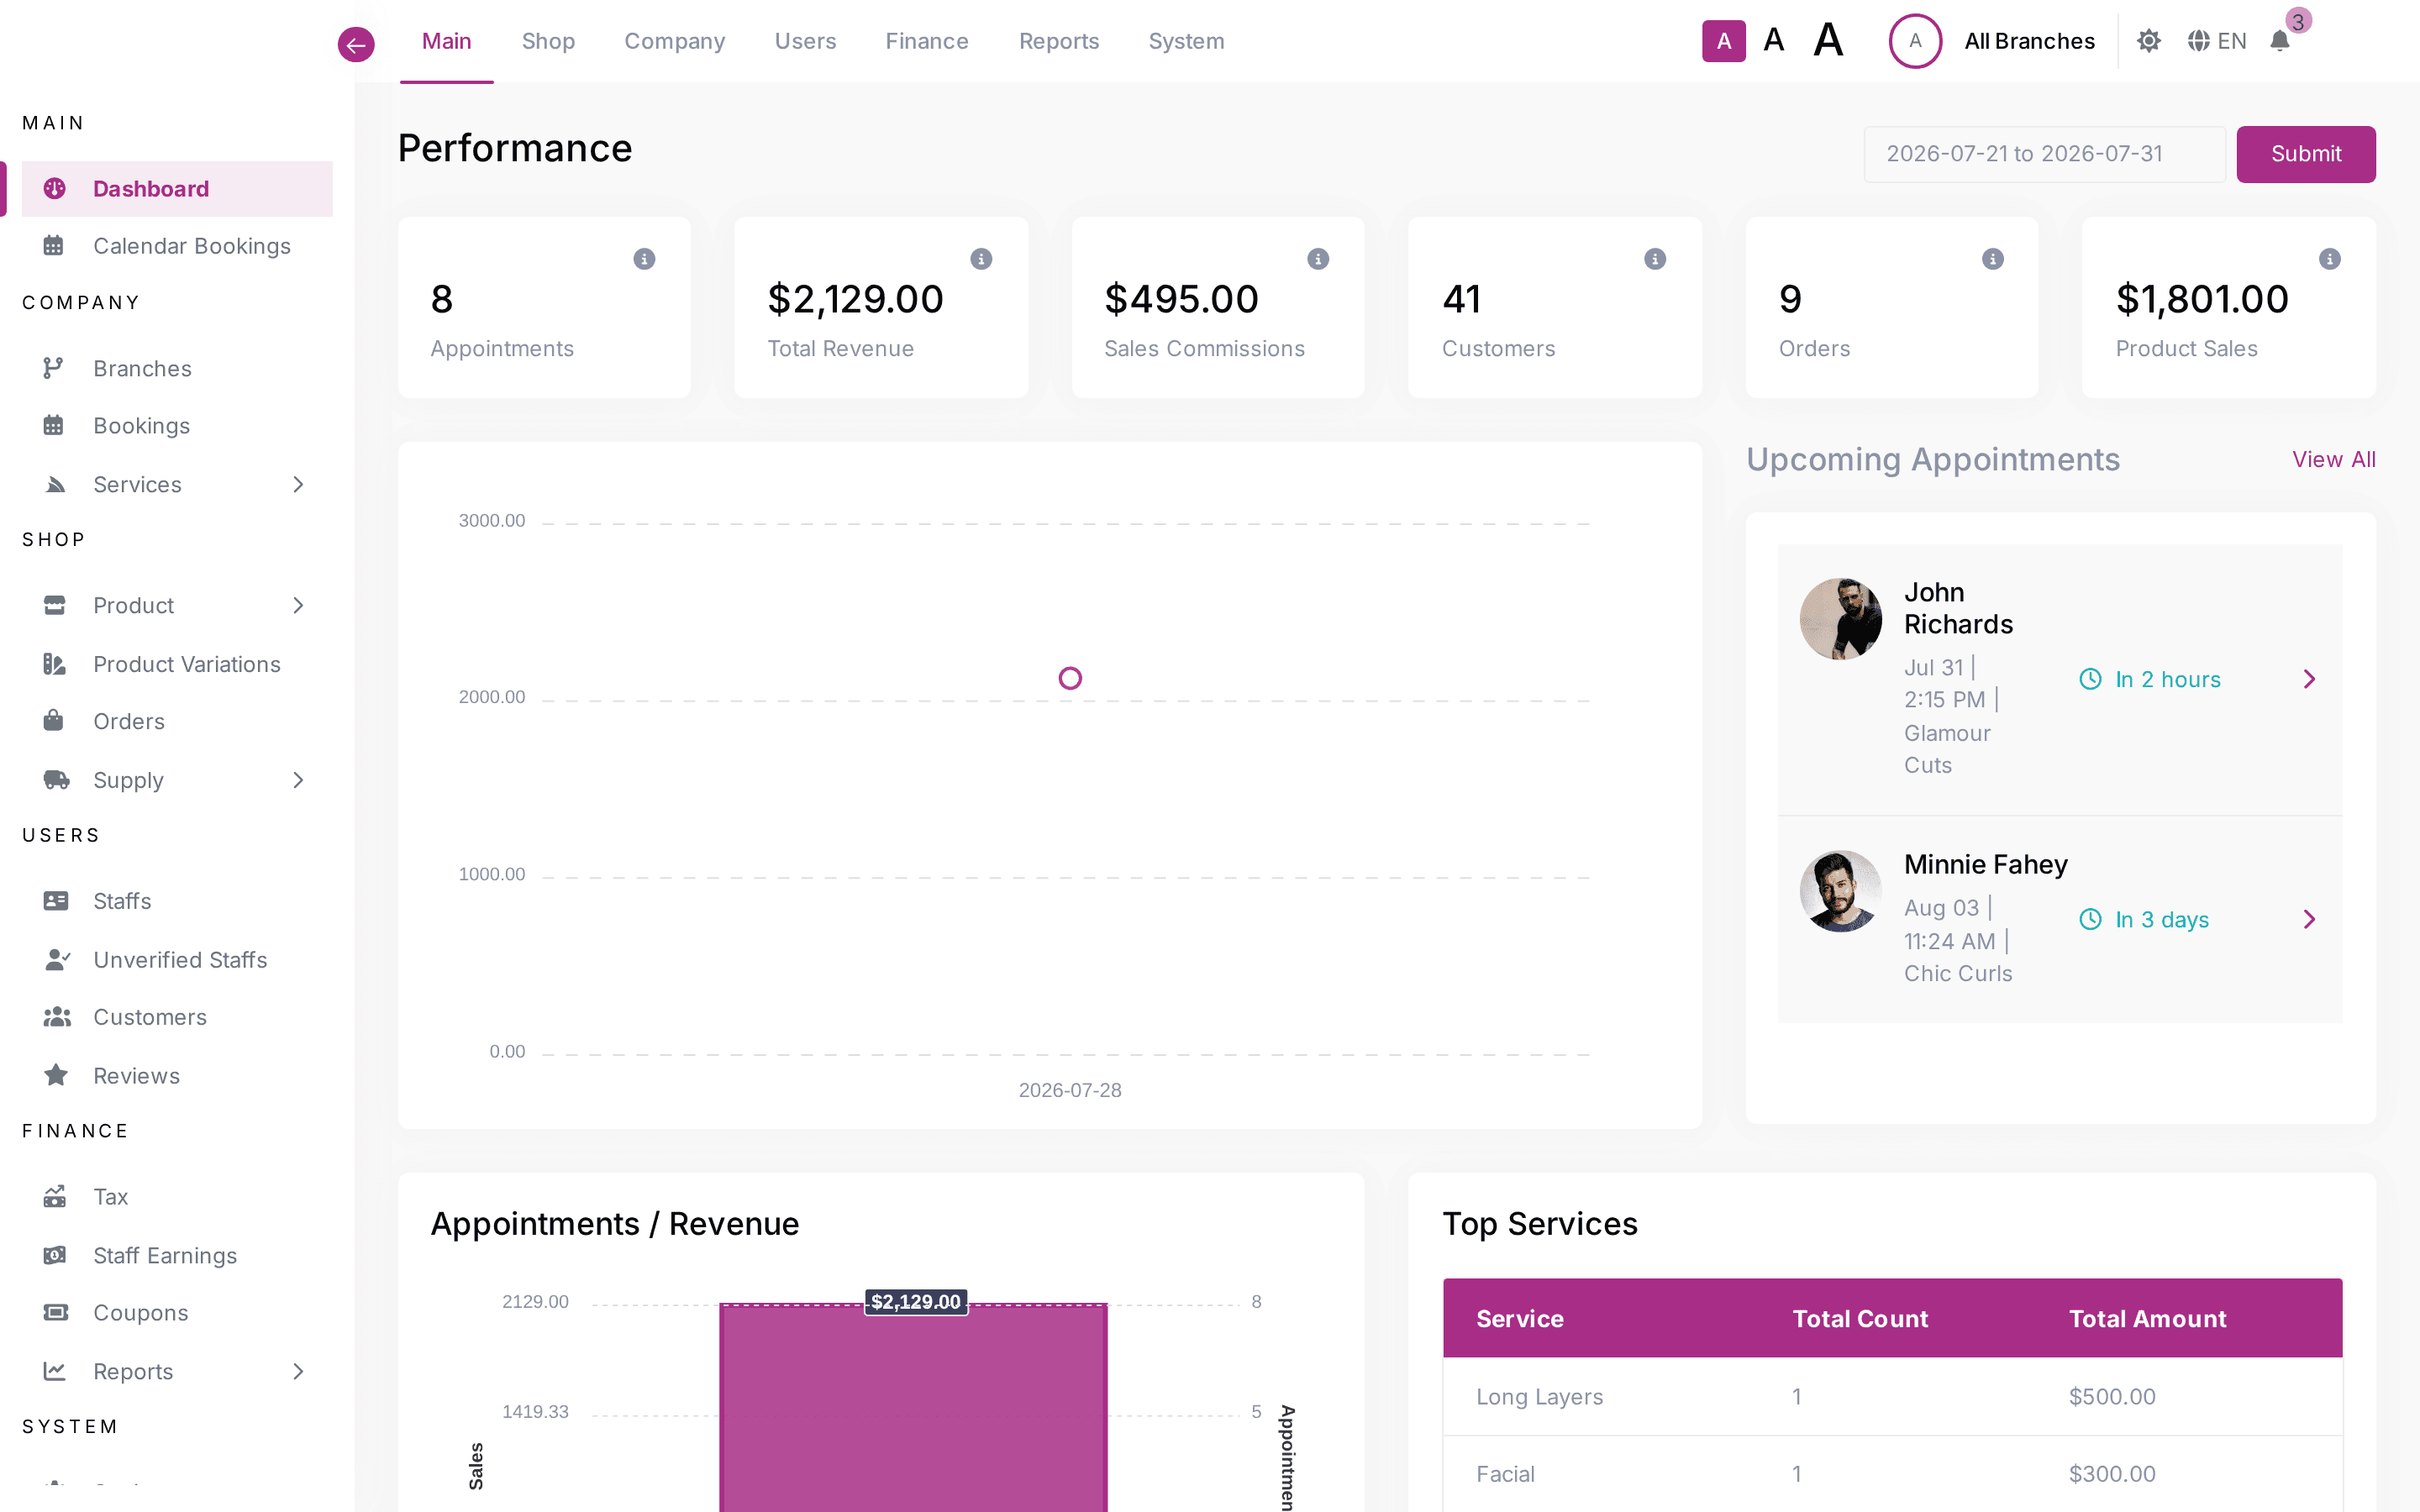Screen dimensions: 2420x1512
Task: Expand the Reports submenu chevron in sidebar
Action: click(298, 1372)
